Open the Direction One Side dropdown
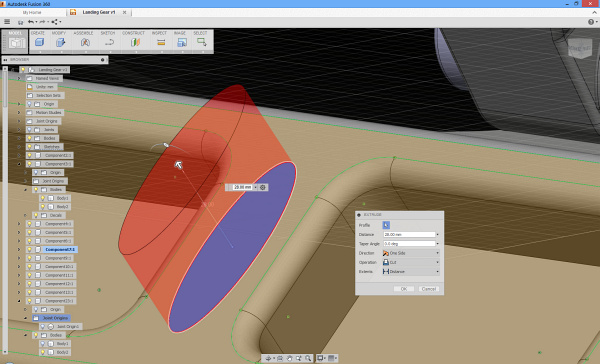The image size is (600, 364). coord(411,253)
